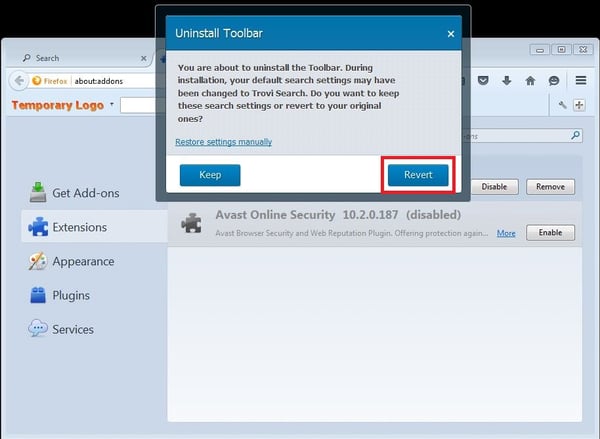This screenshot has height=439, width=600.
Task: Open the Restore settings manually link
Action: [223, 142]
